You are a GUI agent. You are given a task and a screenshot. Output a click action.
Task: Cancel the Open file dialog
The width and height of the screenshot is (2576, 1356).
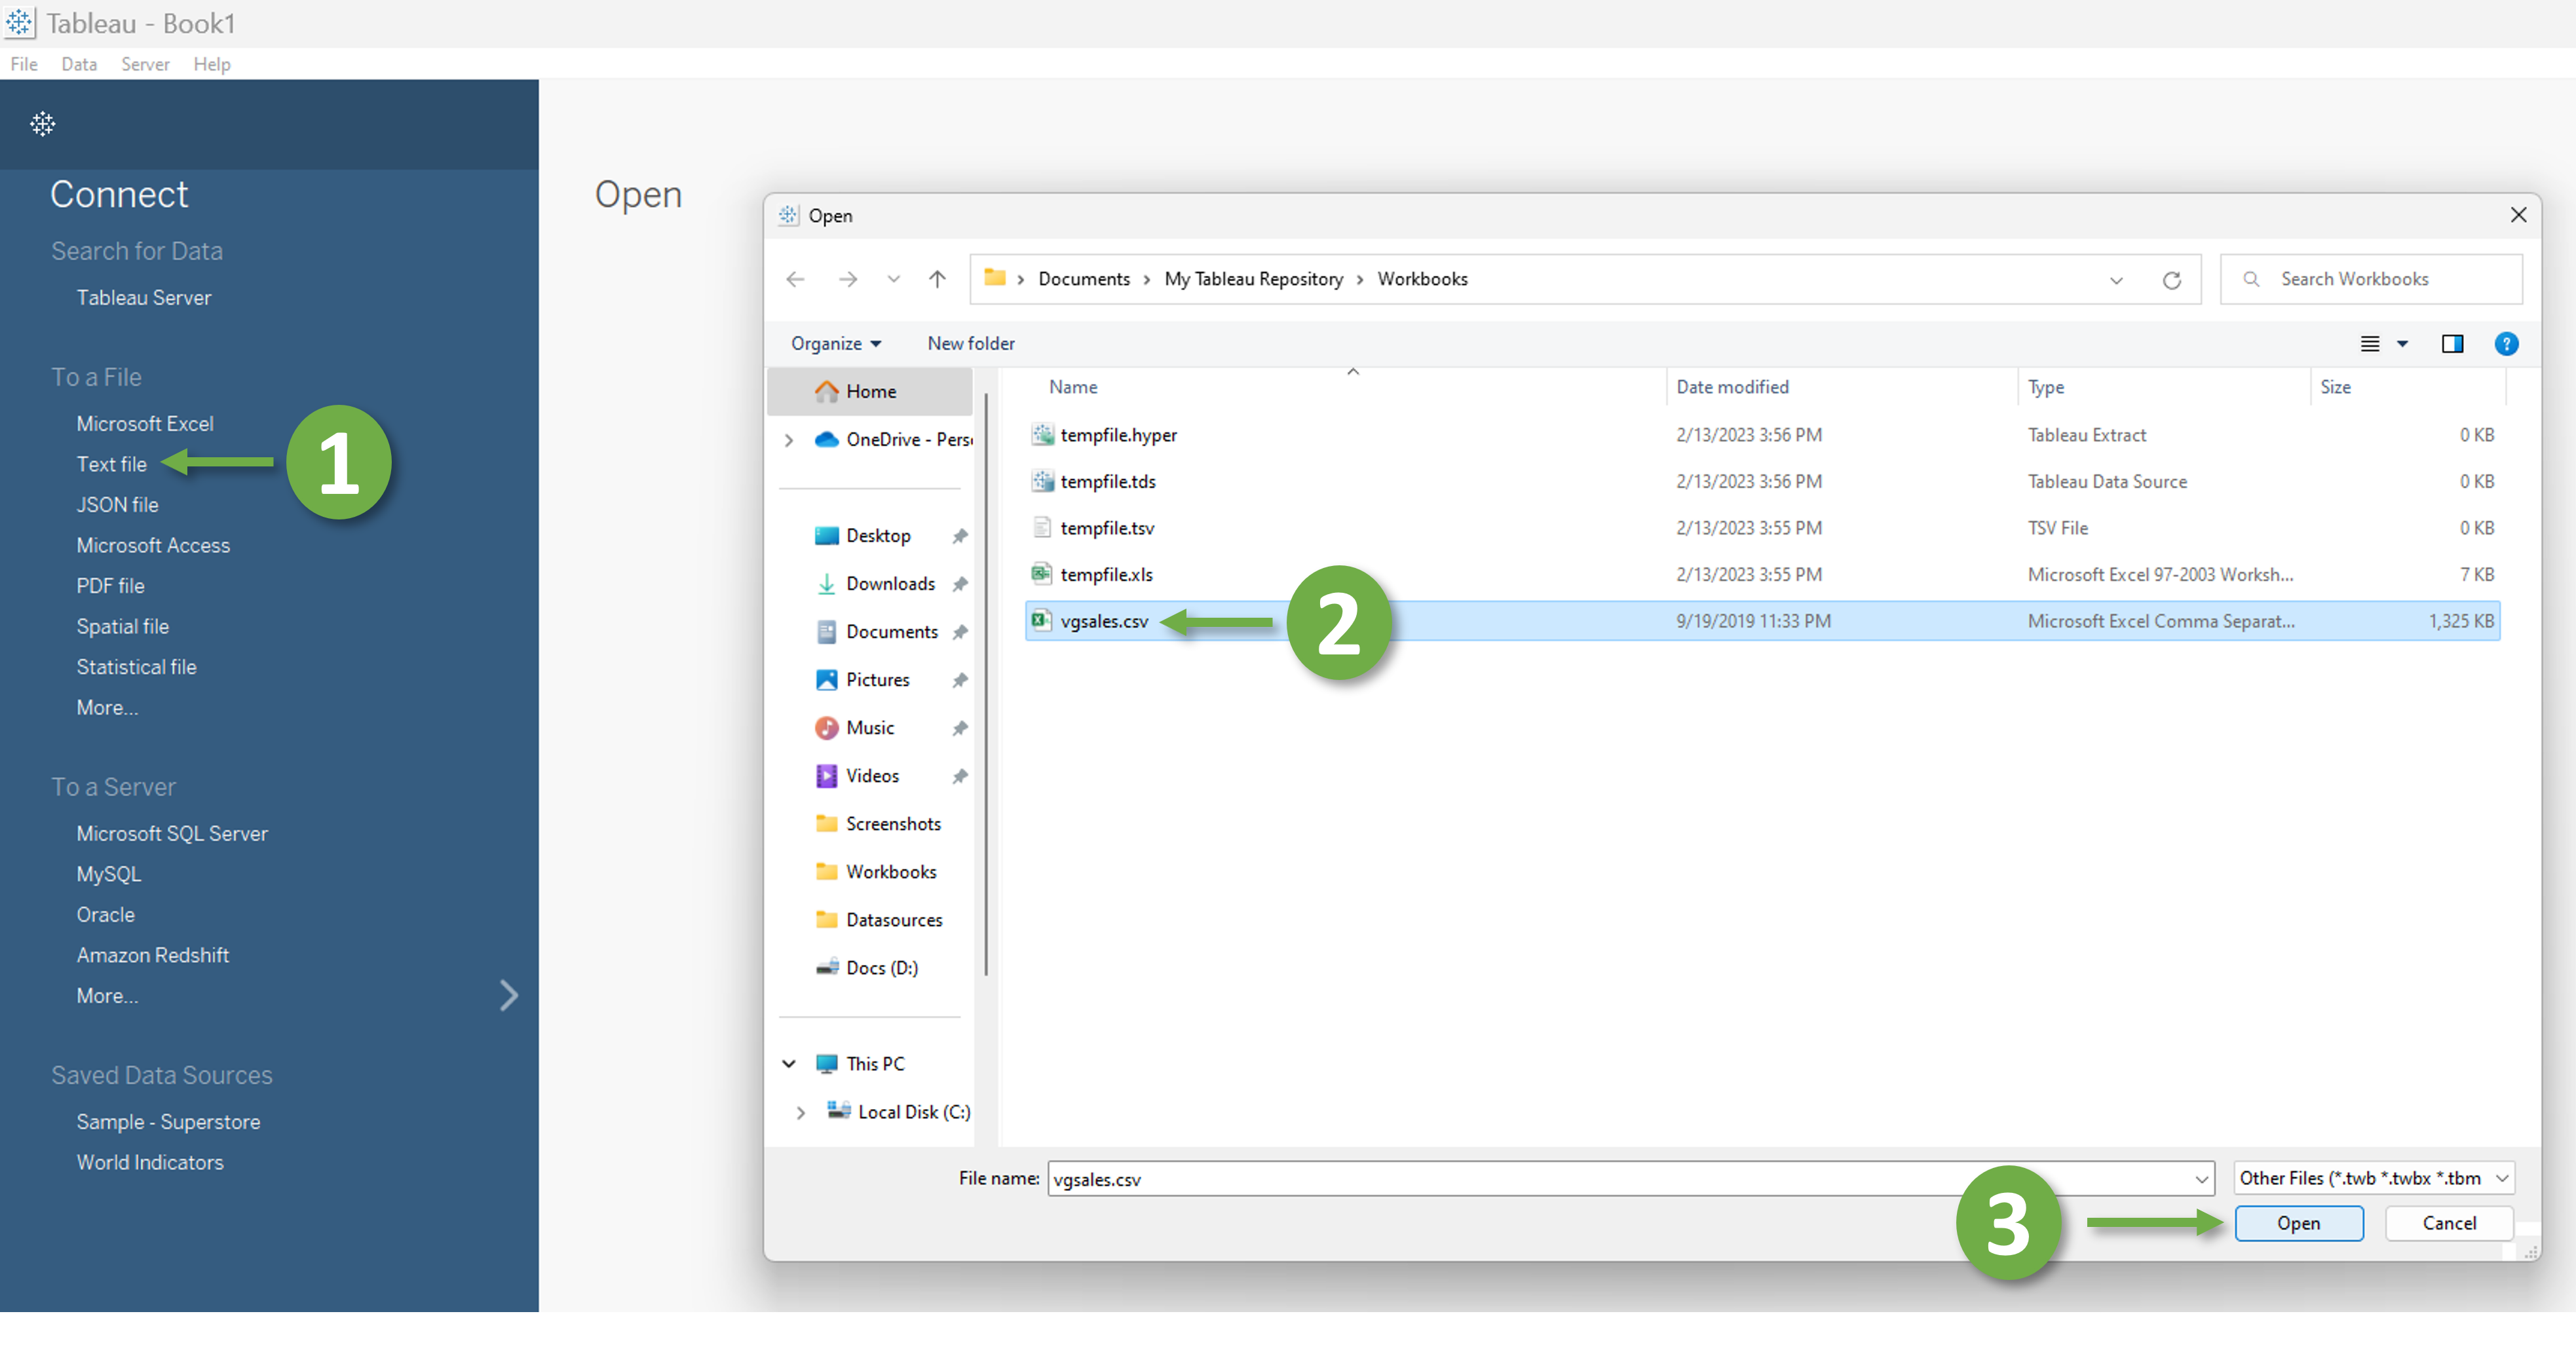pyautogui.click(x=2449, y=1223)
